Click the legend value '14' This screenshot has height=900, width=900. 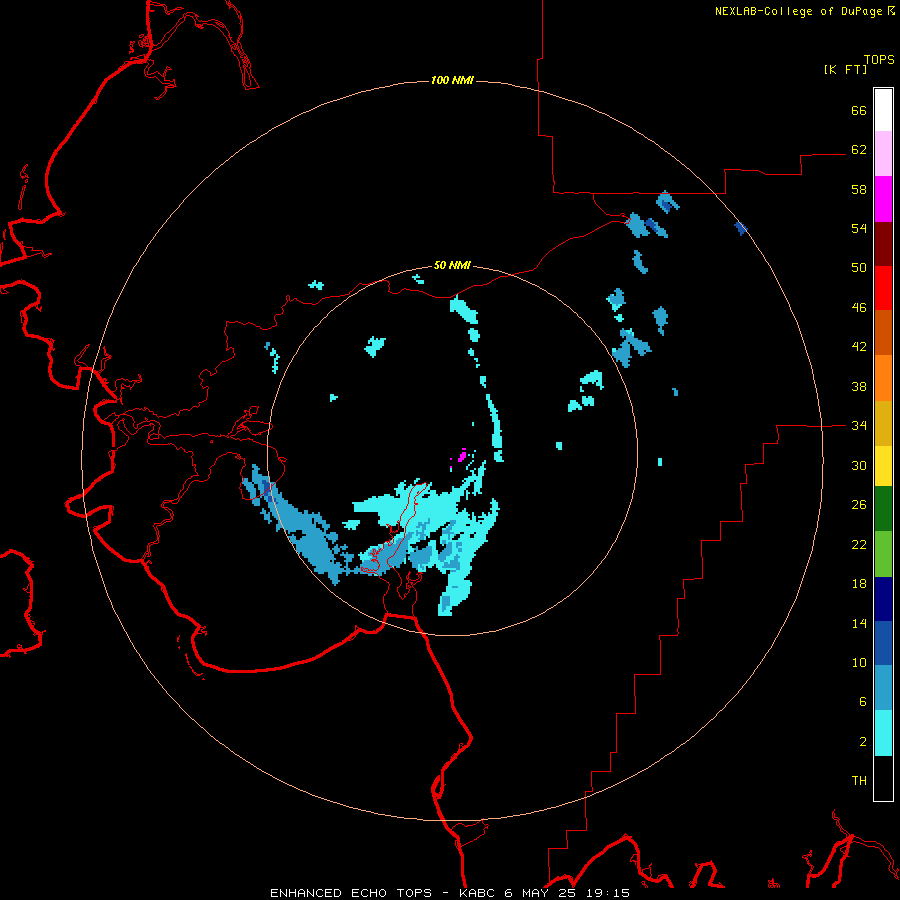(x=859, y=623)
